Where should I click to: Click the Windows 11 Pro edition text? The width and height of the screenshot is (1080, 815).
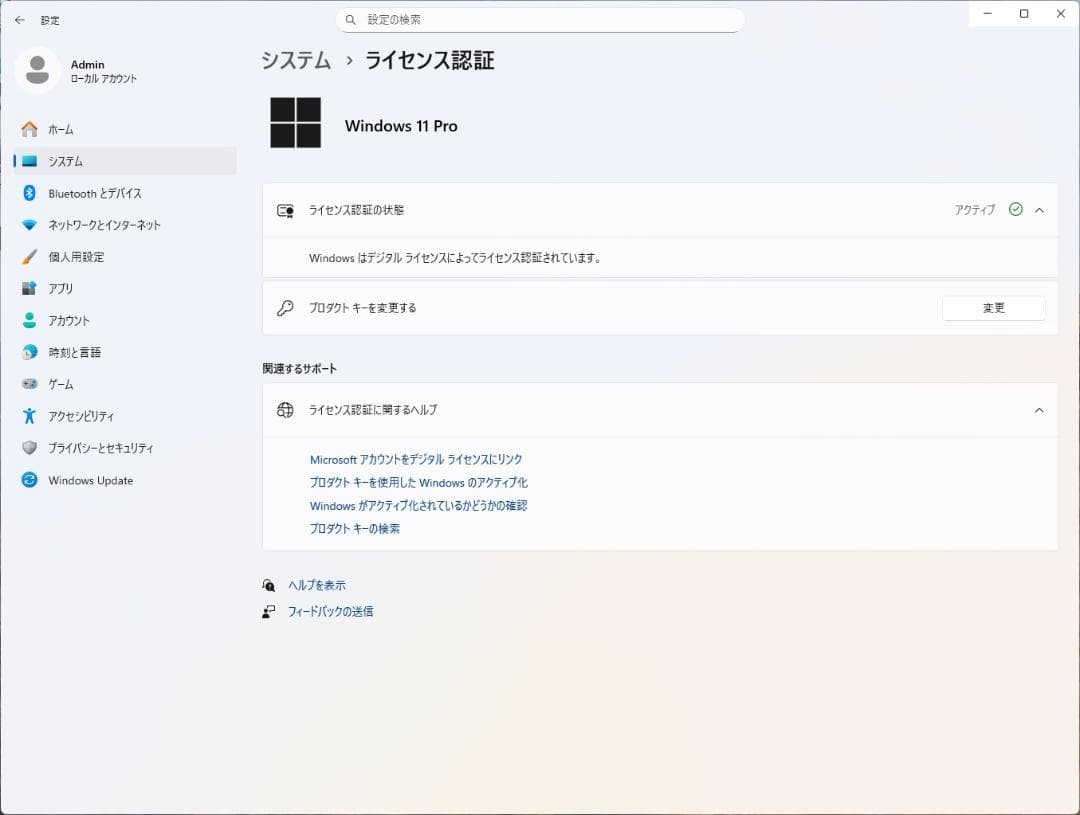pos(402,126)
